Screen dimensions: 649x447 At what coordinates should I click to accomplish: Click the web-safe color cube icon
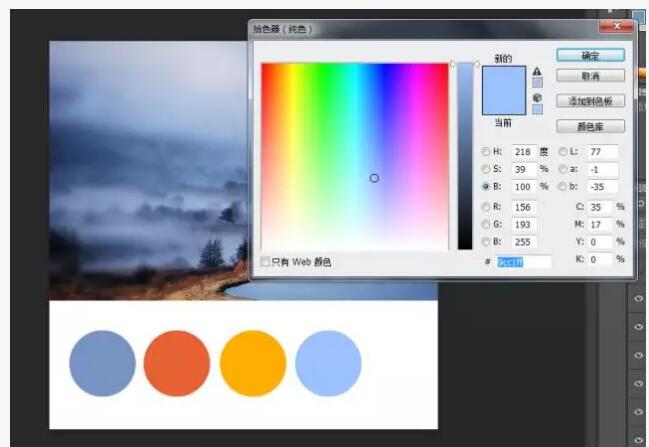click(537, 98)
